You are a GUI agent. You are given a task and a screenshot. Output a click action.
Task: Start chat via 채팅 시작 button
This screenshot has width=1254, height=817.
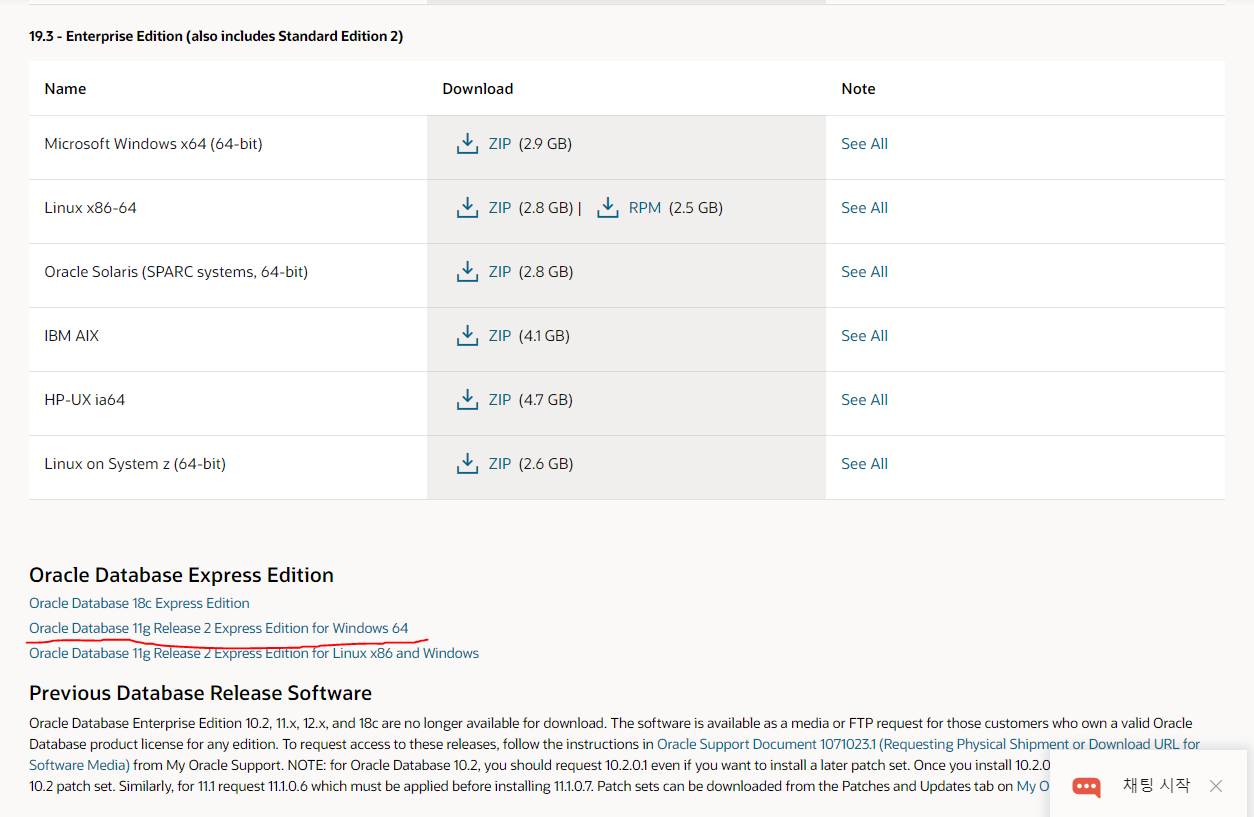point(1156,786)
